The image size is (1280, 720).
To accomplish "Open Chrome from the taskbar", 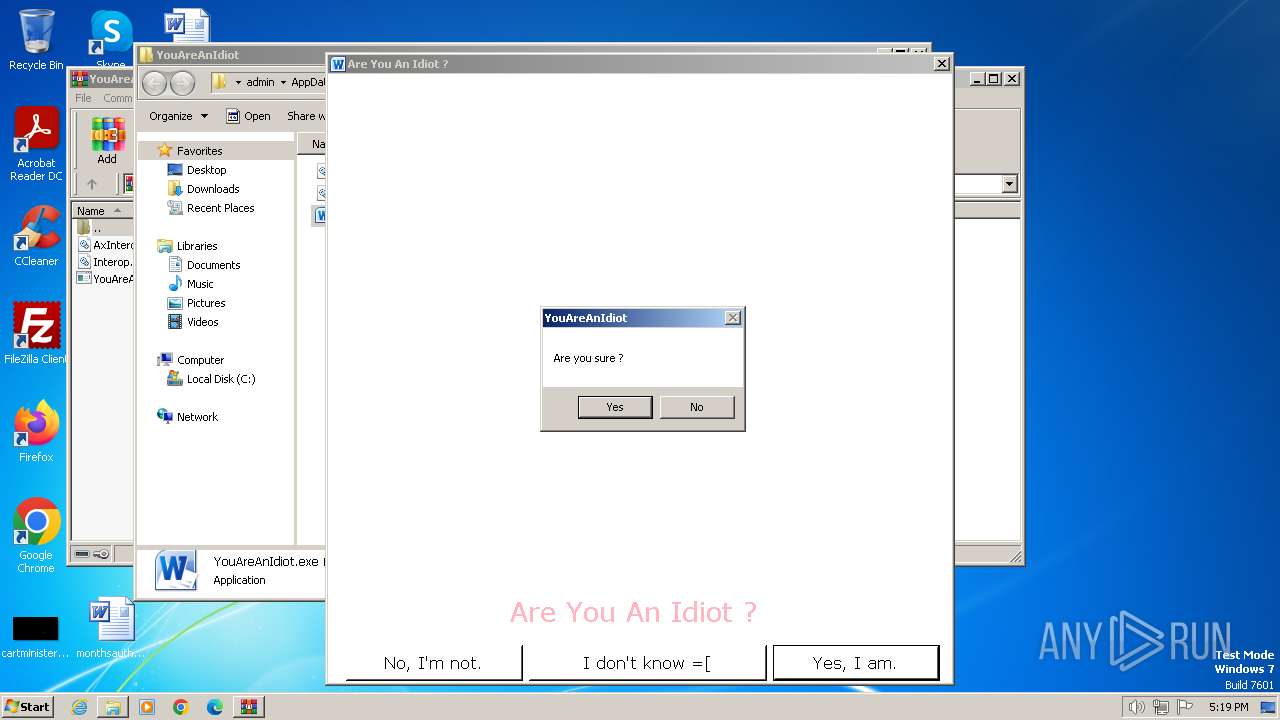I will point(181,707).
